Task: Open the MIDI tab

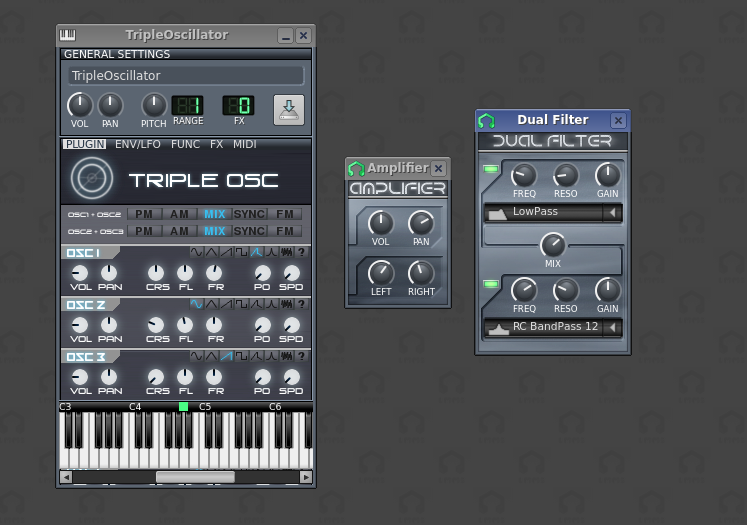Action: [x=245, y=144]
